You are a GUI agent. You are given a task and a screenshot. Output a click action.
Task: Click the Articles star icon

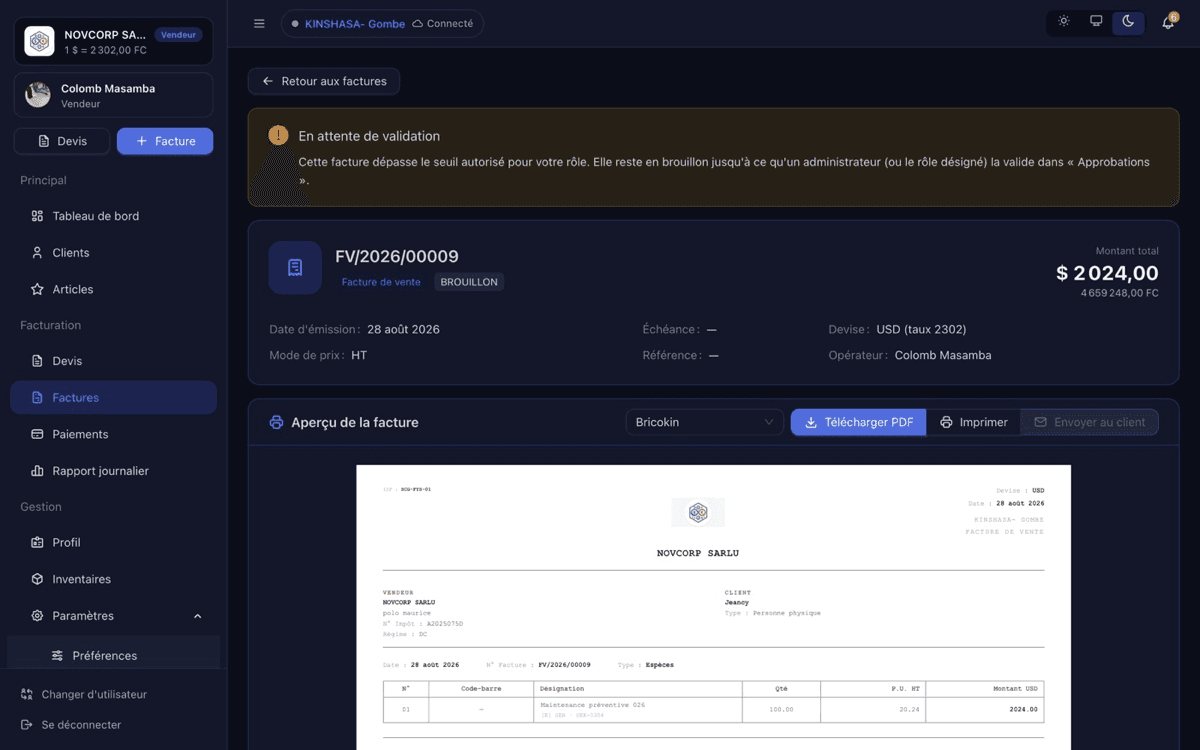(37, 289)
